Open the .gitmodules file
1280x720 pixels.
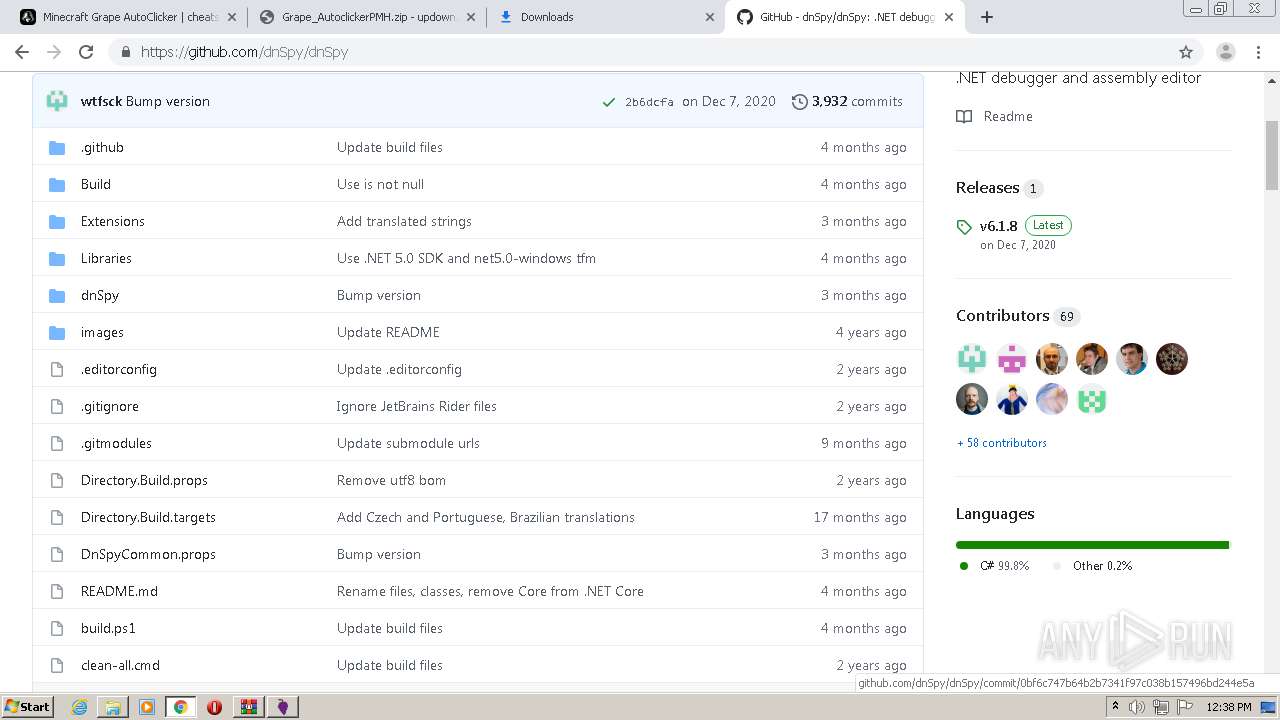[x=116, y=444]
